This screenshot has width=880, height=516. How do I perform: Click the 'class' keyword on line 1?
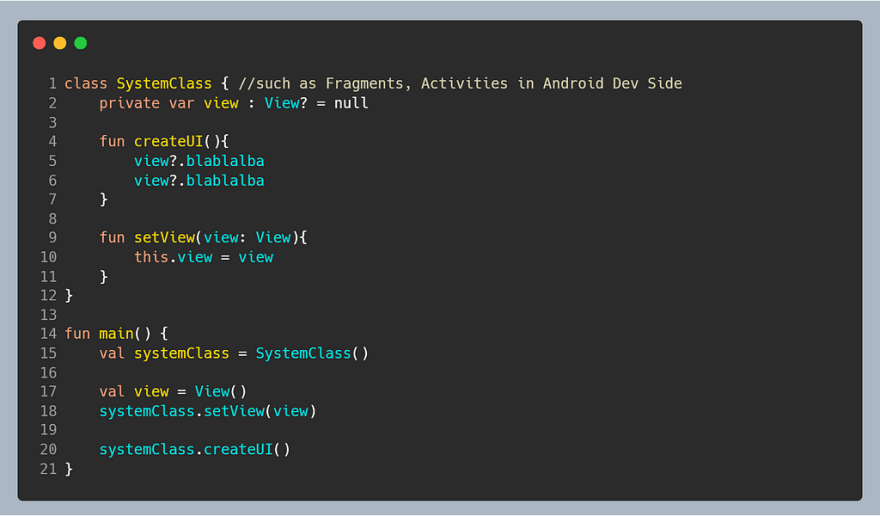coord(86,84)
